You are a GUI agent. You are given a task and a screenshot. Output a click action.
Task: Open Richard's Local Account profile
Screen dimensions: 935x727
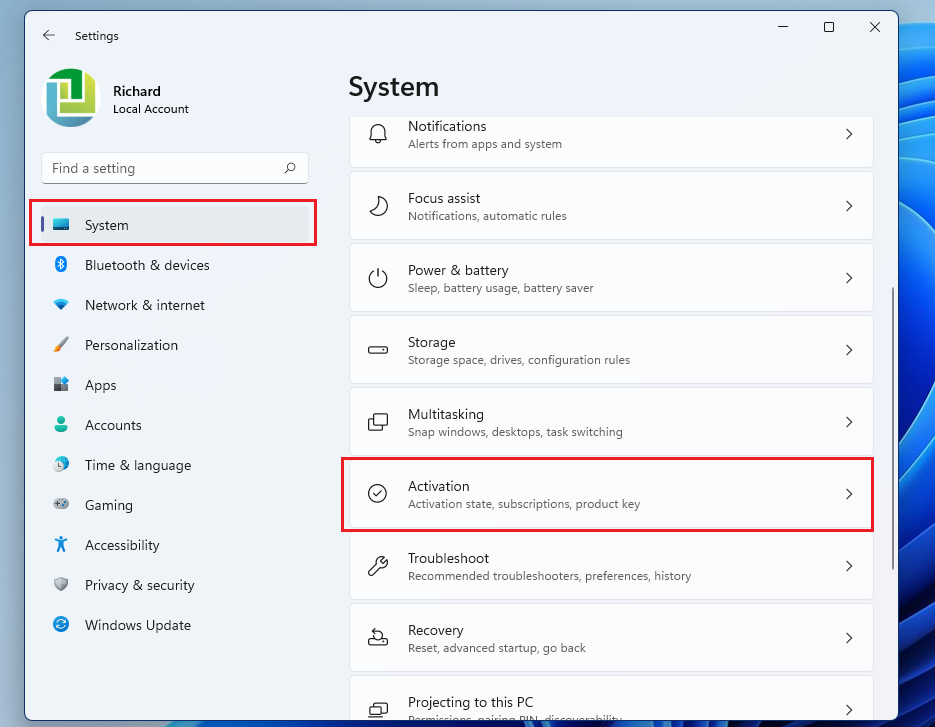tap(120, 98)
